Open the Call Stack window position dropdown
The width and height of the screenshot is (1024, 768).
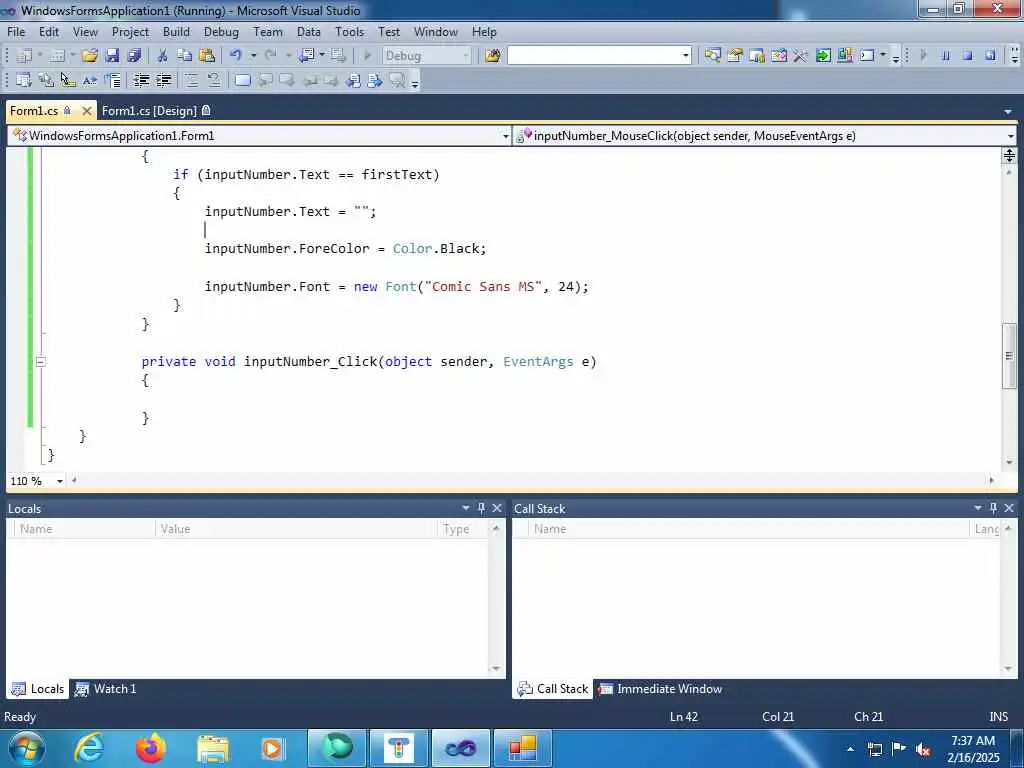[x=978, y=507]
